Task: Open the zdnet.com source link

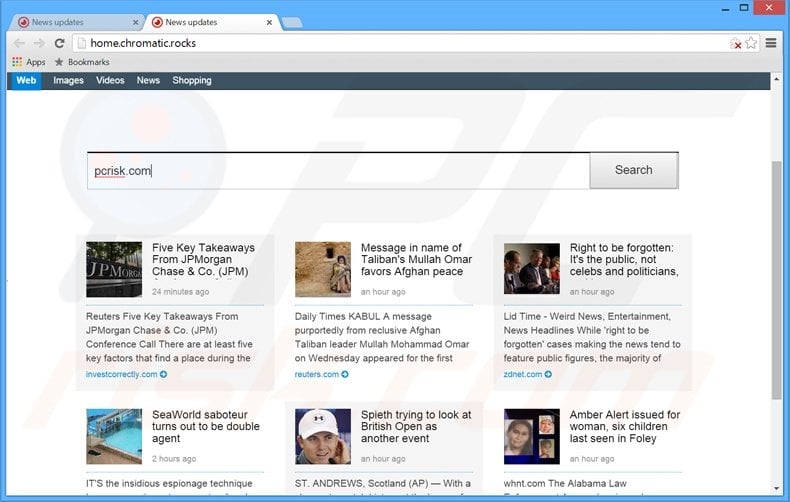Action: (x=523, y=374)
